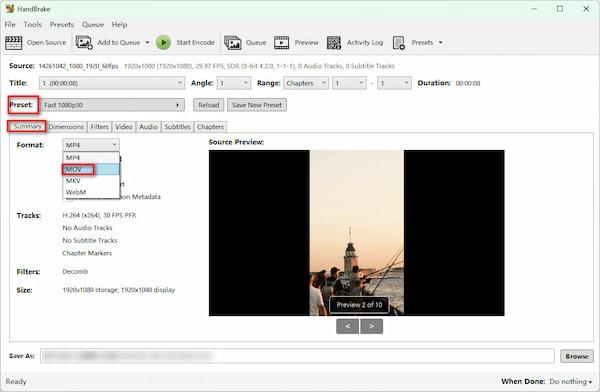Click the Add to Queue icon
The image size is (600, 392).
84,42
